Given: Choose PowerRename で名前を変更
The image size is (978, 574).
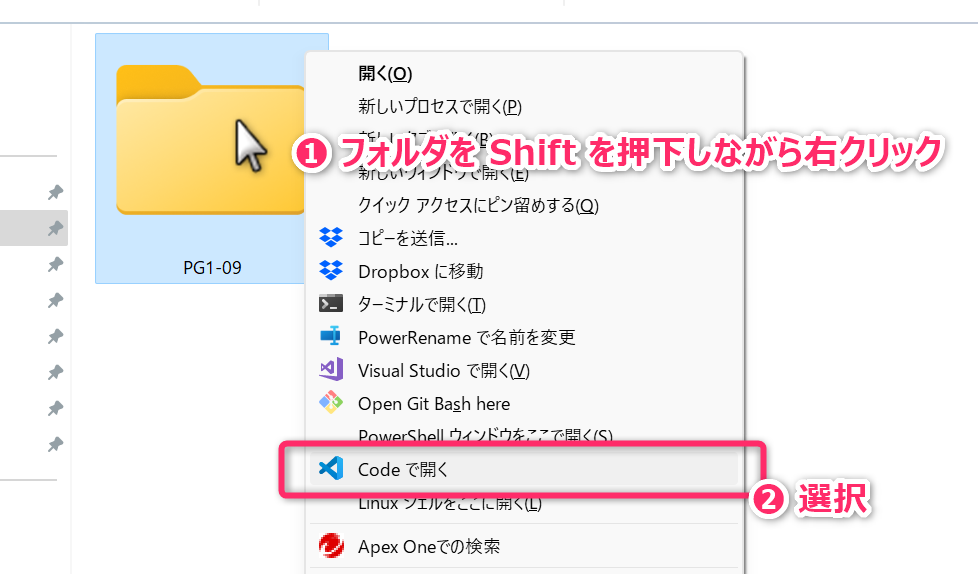Looking at the screenshot, I should [x=466, y=337].
